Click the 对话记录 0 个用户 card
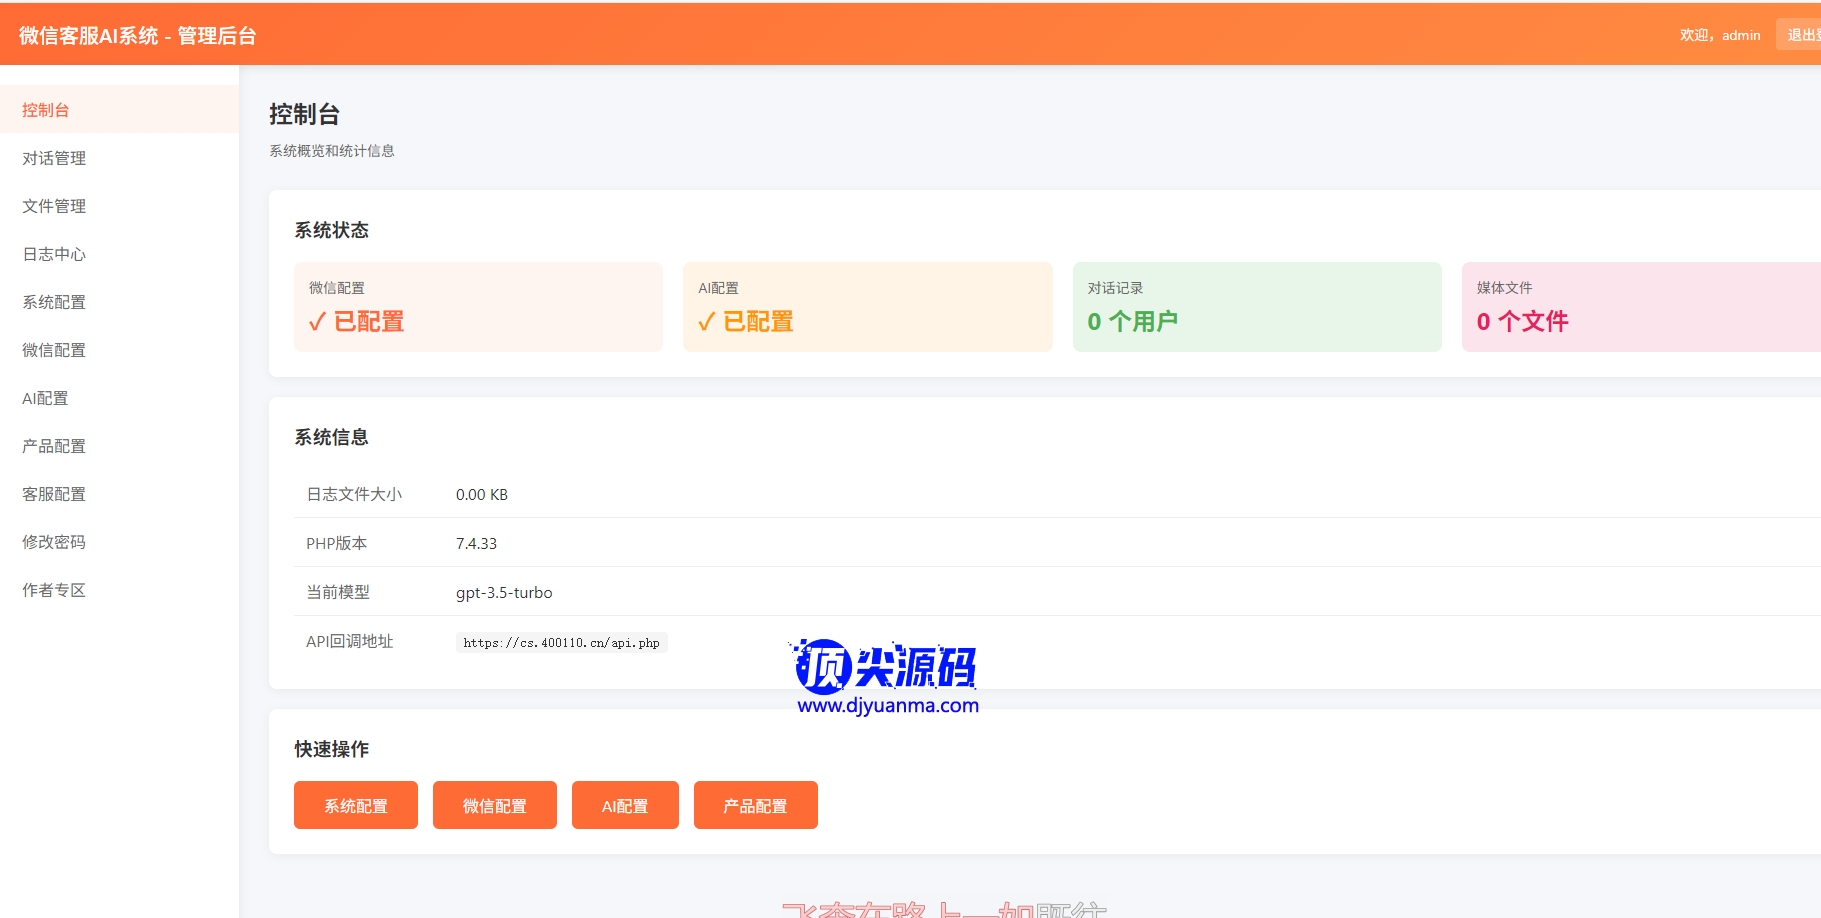This screenshot has height=918, width=1821. (1256, 307)
